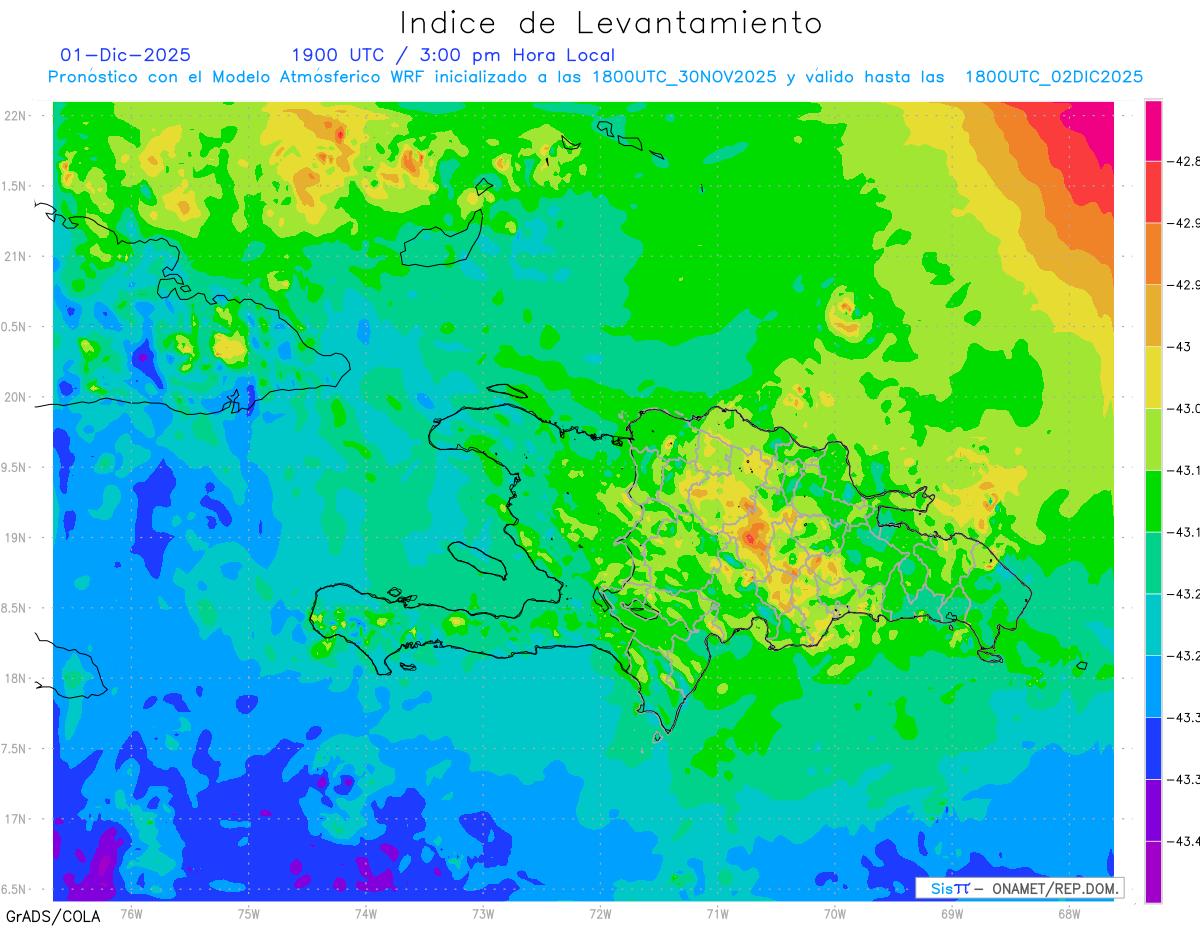Click the '18N' latitude axis label
The height and width of the screenshot is (927, 1200).
coord(16,678)
